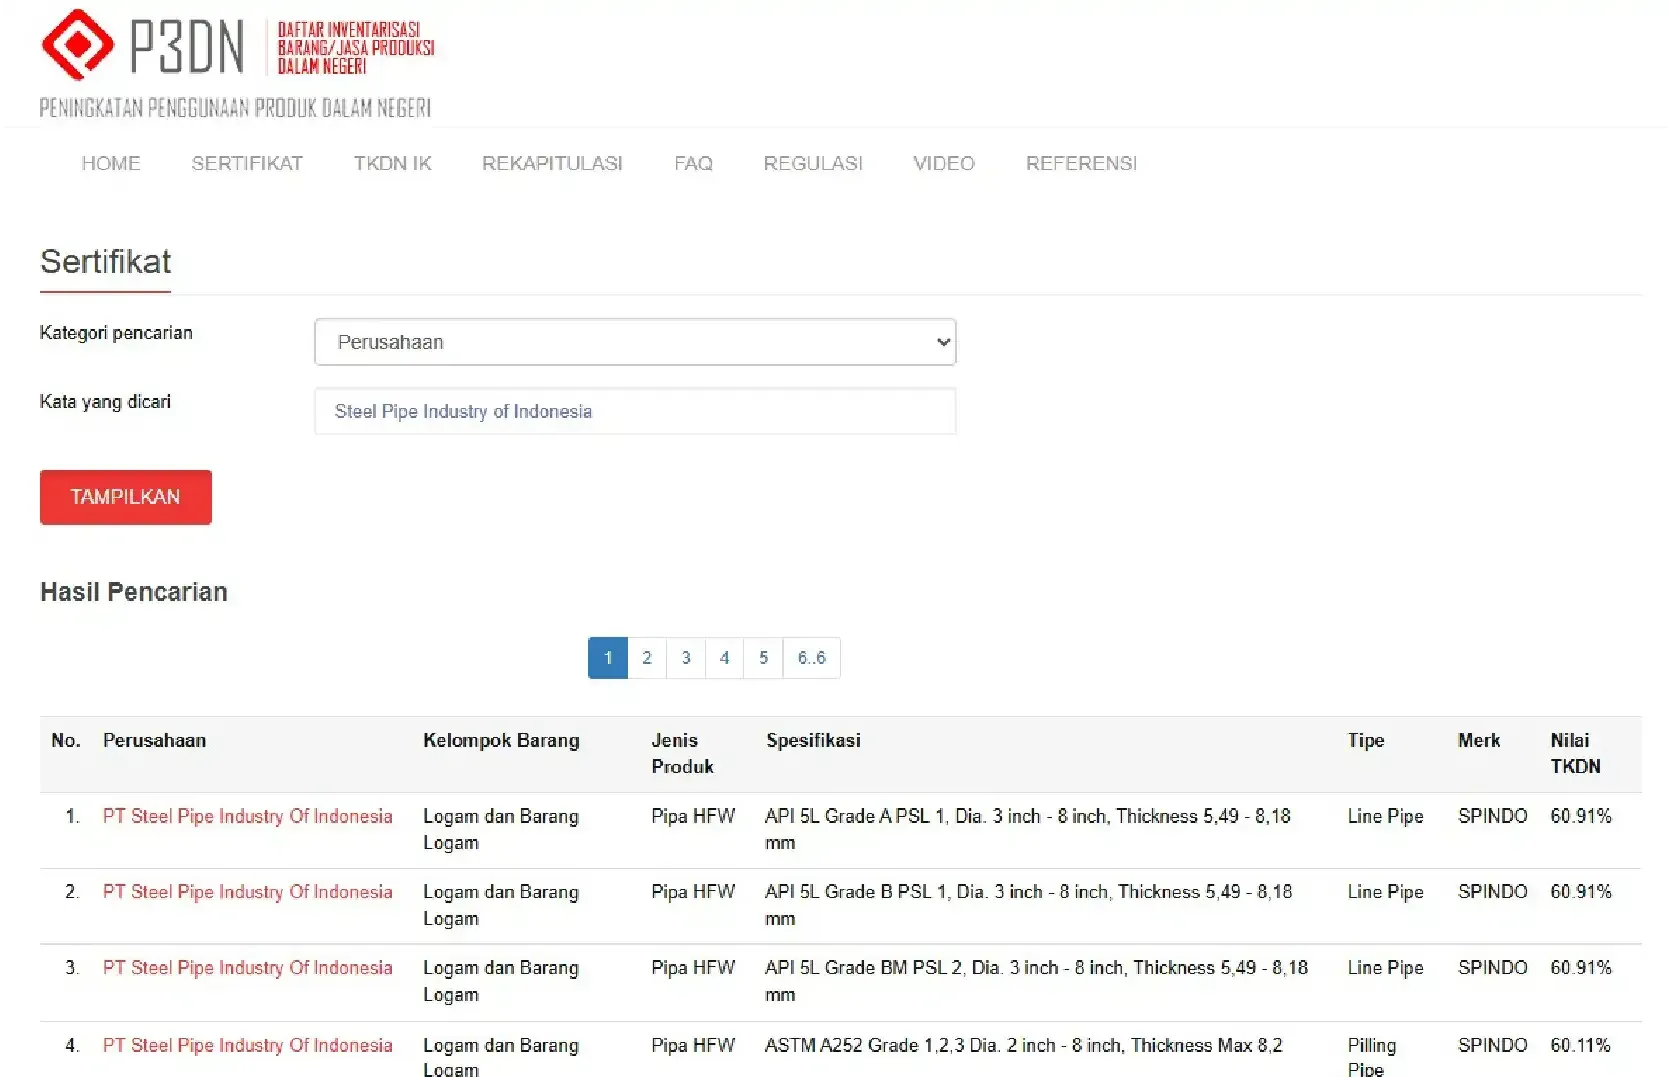Click the Nilai TKDN column header
This screenshot has width=1668, height=1078.
pyautogui.click(x=1575, y=754)
